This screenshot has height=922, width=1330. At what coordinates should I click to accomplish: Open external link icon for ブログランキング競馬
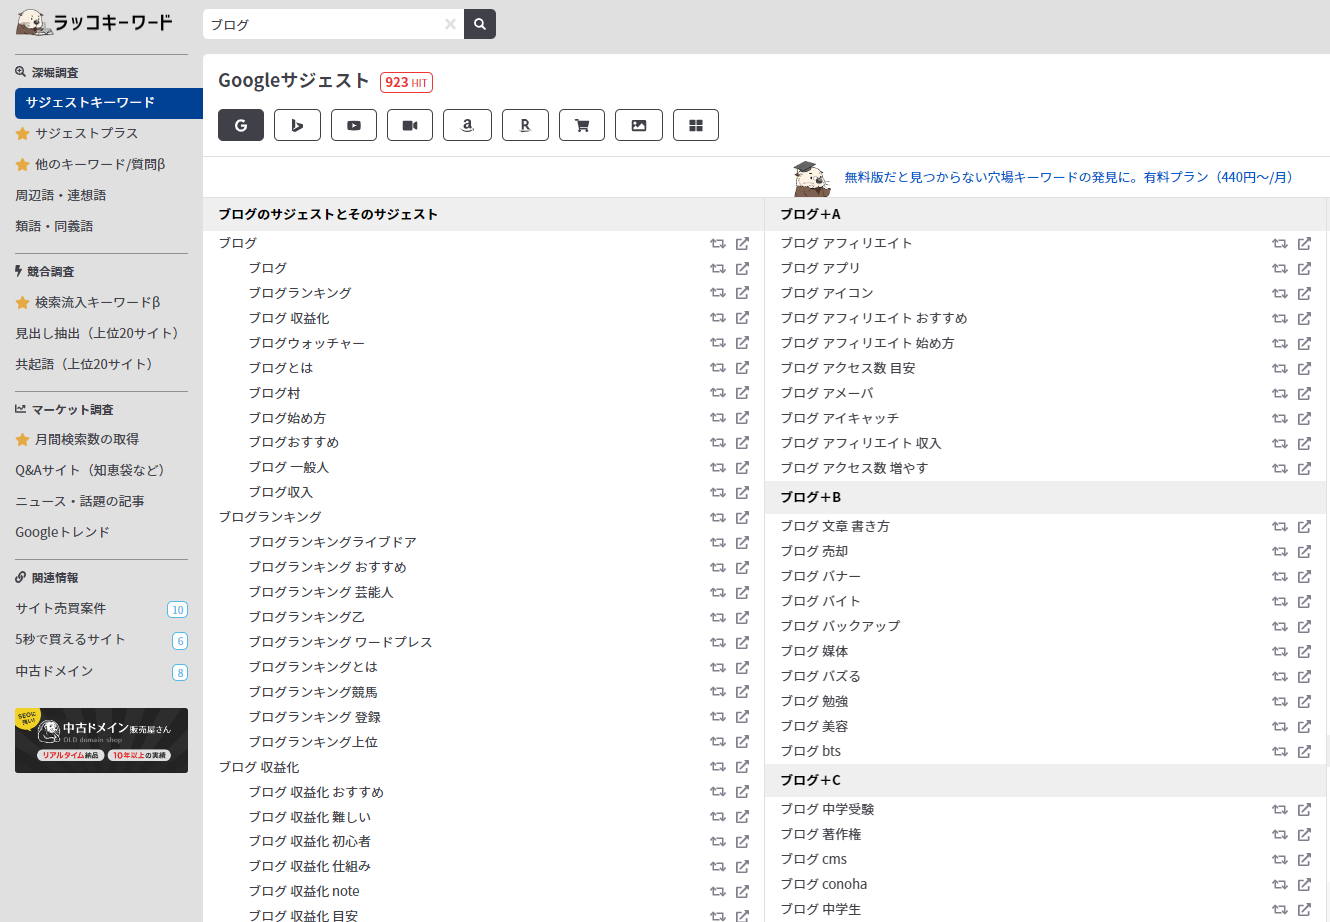742,692
